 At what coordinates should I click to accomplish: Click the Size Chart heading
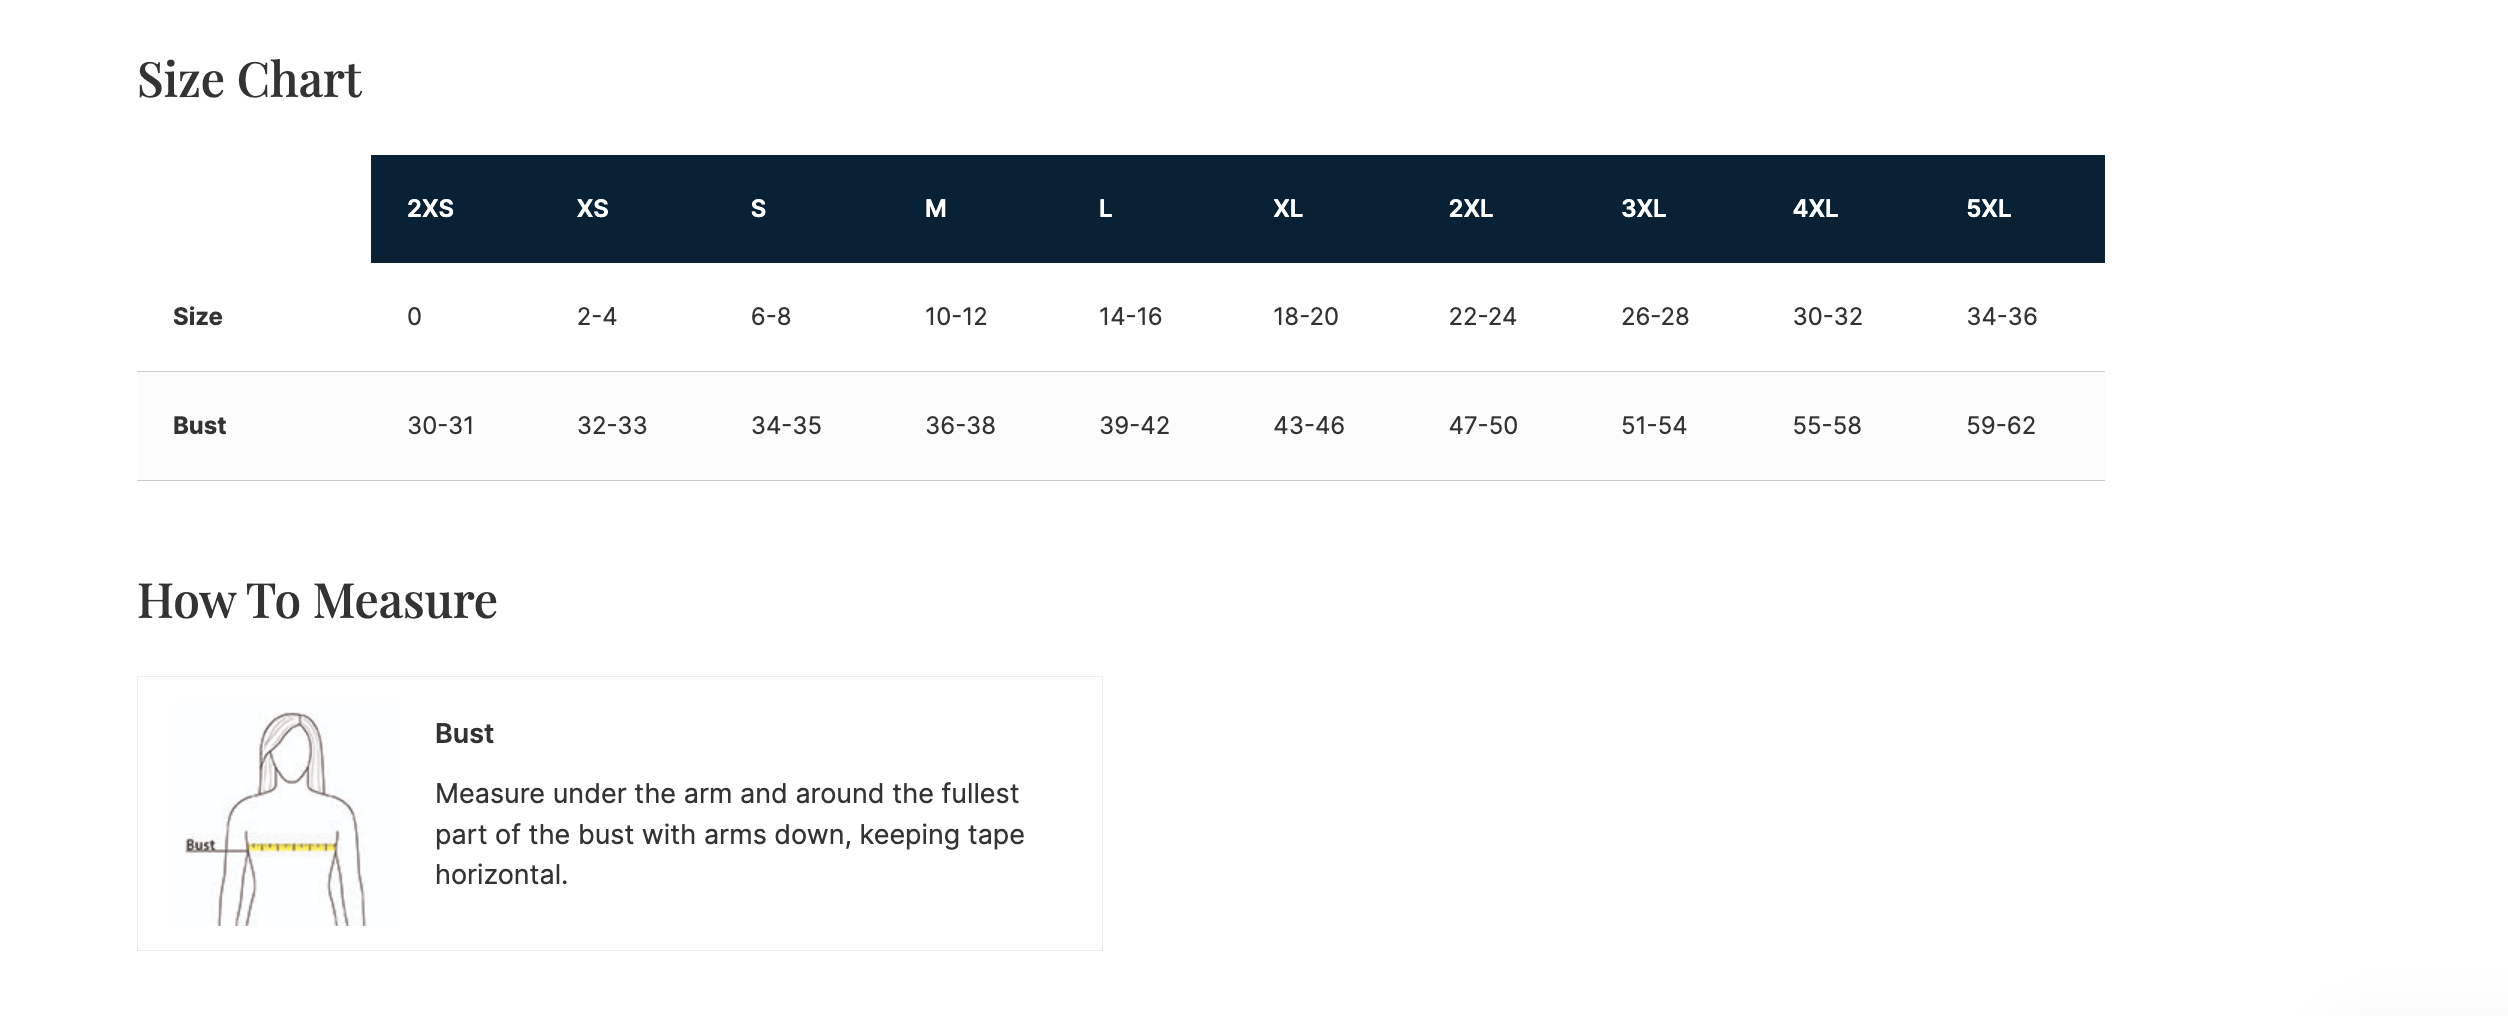coord(249,80)
